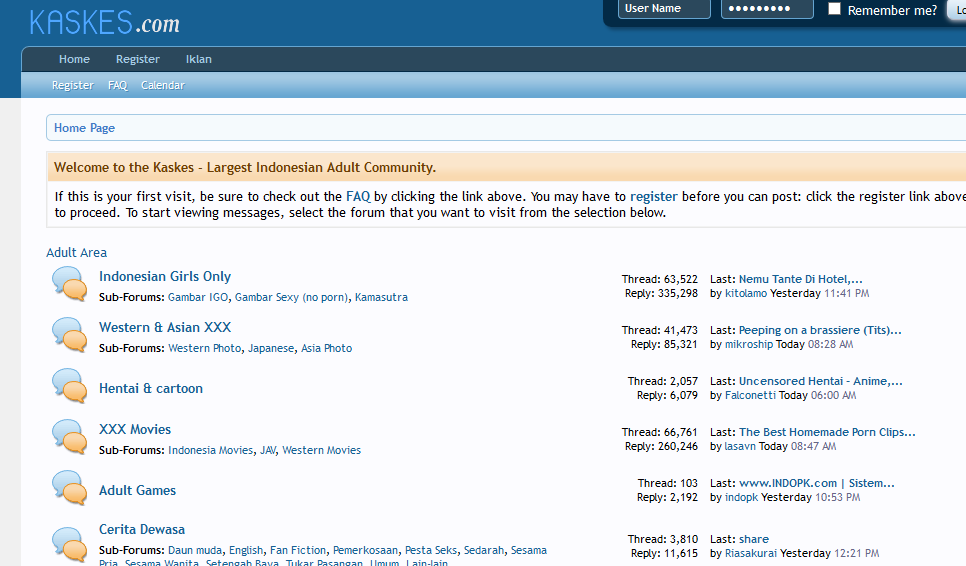Click the 'Reply: 260,246' count text
966x566 pixels.
pyautogui.click(x=661, y=447)
